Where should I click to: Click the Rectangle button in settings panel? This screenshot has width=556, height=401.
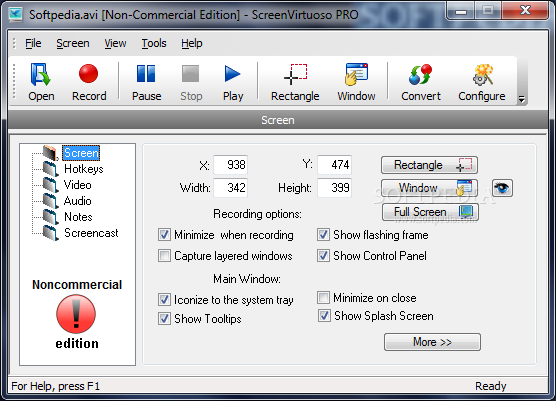click(x=429, y=165)
